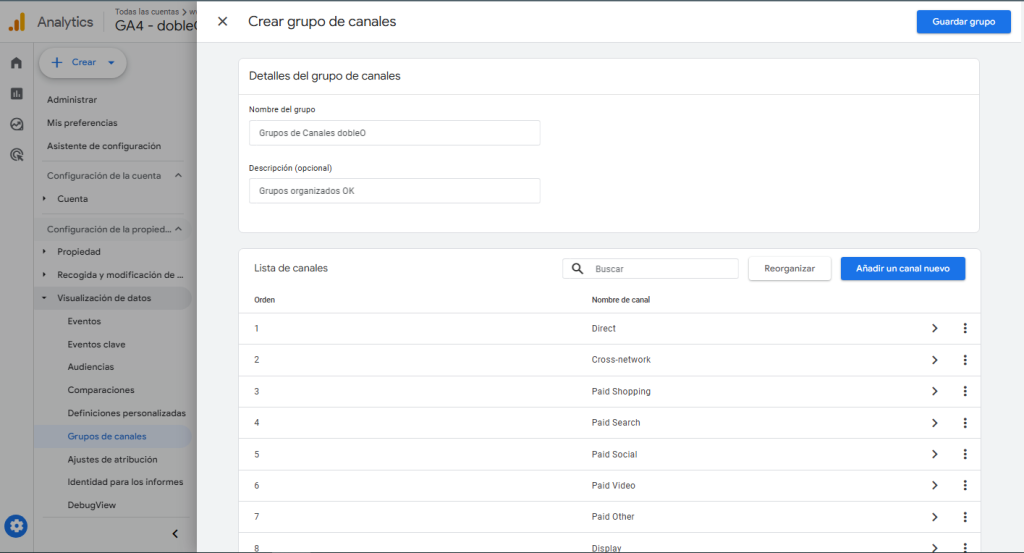Select Grupos de canales in the sidebar

pos(107,436)
